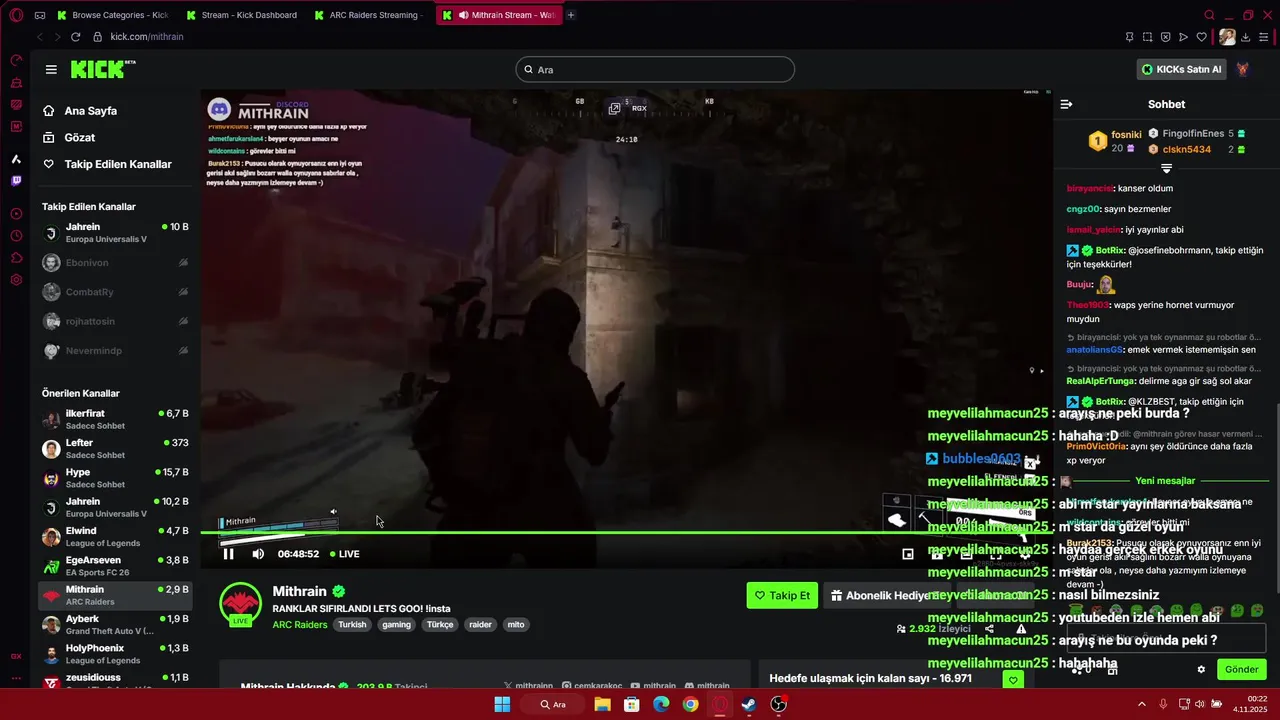1280x720 pixels.
Task: Select the Türkçe tag
Action: point(440,625)
